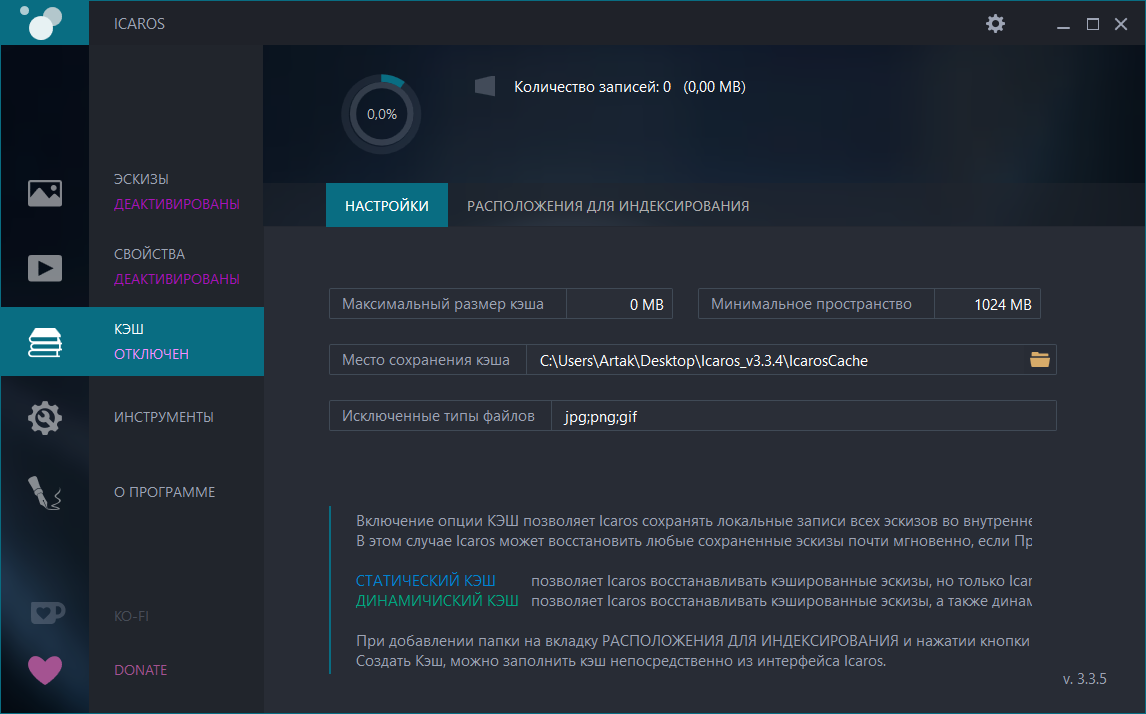Viewport: 1146px width, 714px height.
Task: Edit the minimum space 1024 MB field
Action: point(987,304)
